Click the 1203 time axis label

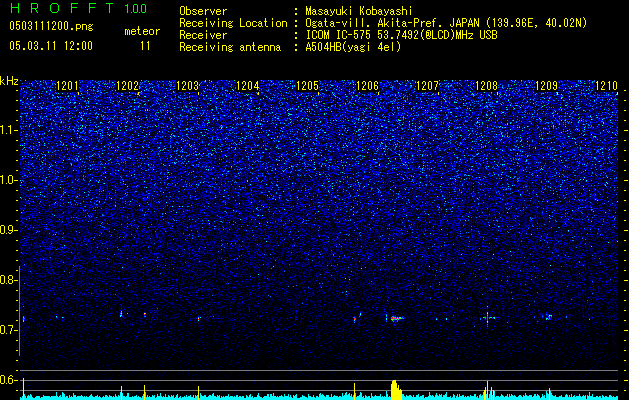coord(187,86)
